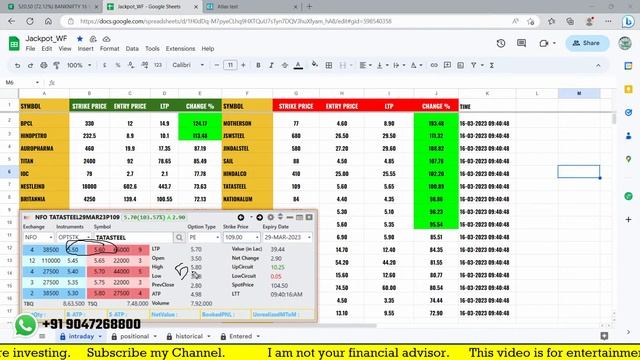Open the File menu
Viewport: 640px width, 360px height.
tap(30, 49)
